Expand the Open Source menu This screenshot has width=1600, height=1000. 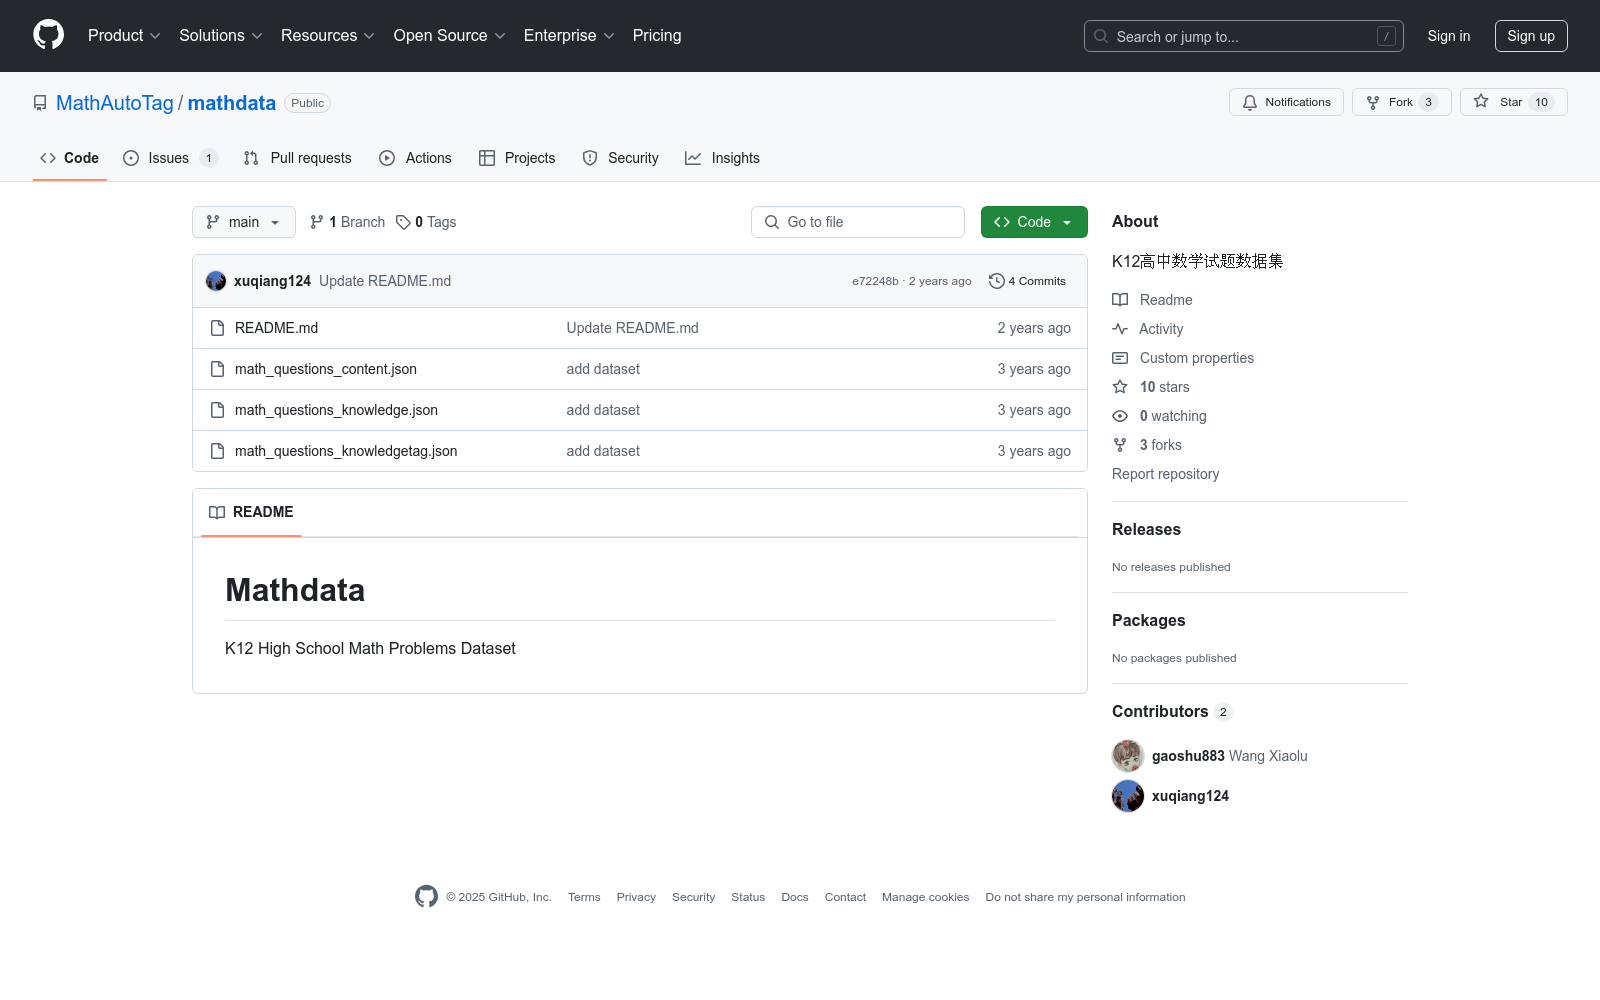(450, 35)
